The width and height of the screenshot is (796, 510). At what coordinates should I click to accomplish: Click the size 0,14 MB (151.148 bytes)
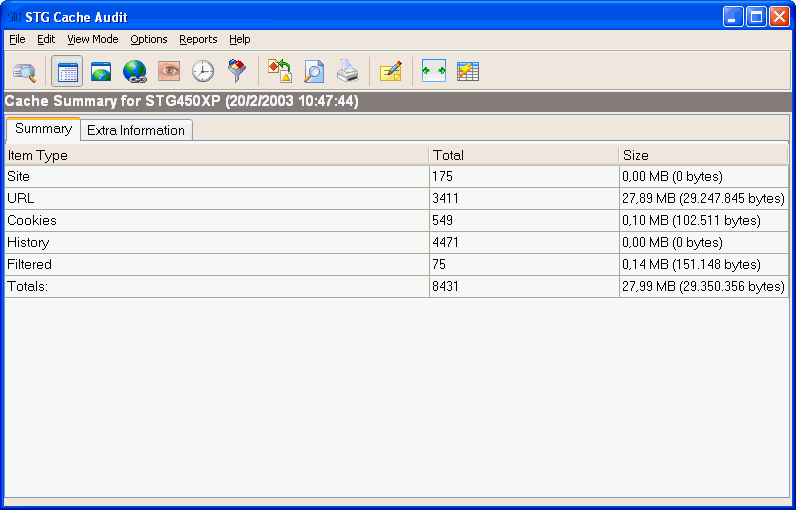point(691,264)
